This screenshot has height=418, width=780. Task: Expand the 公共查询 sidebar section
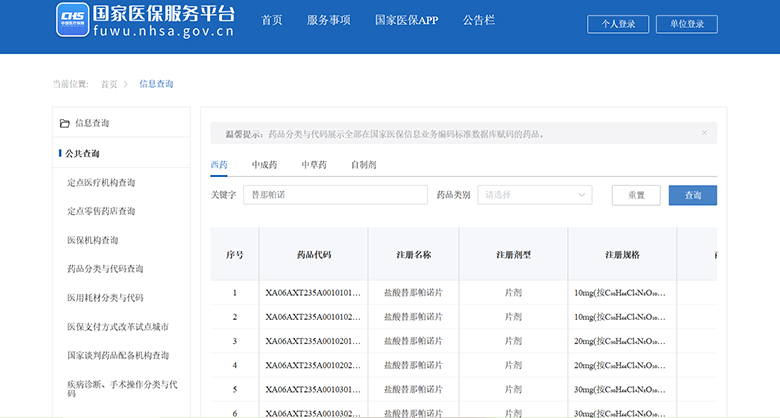pos(83,154)
